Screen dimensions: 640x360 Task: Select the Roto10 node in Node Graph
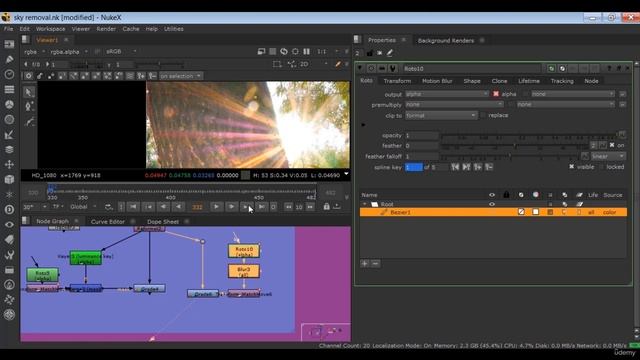244,251
